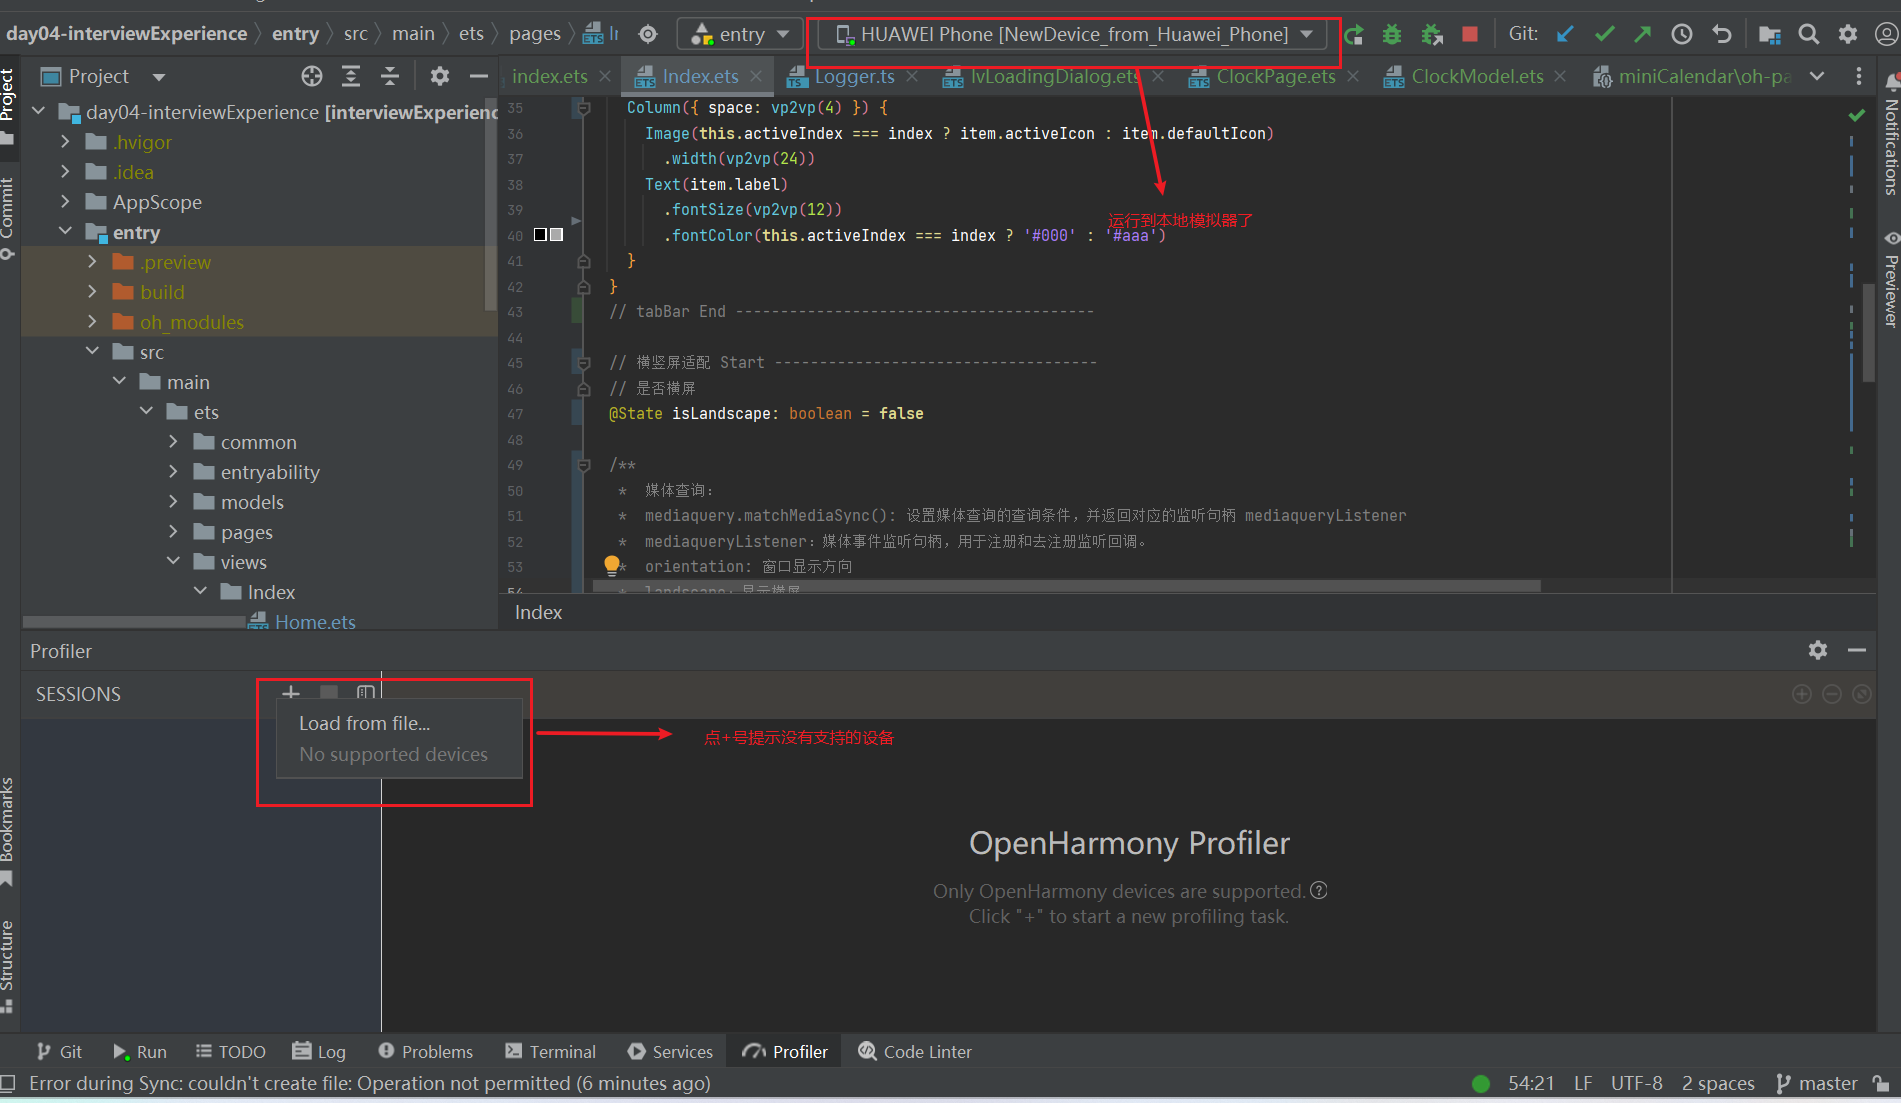
Task: Expand the pages folder in tree
Action: (x=173, y=531)
